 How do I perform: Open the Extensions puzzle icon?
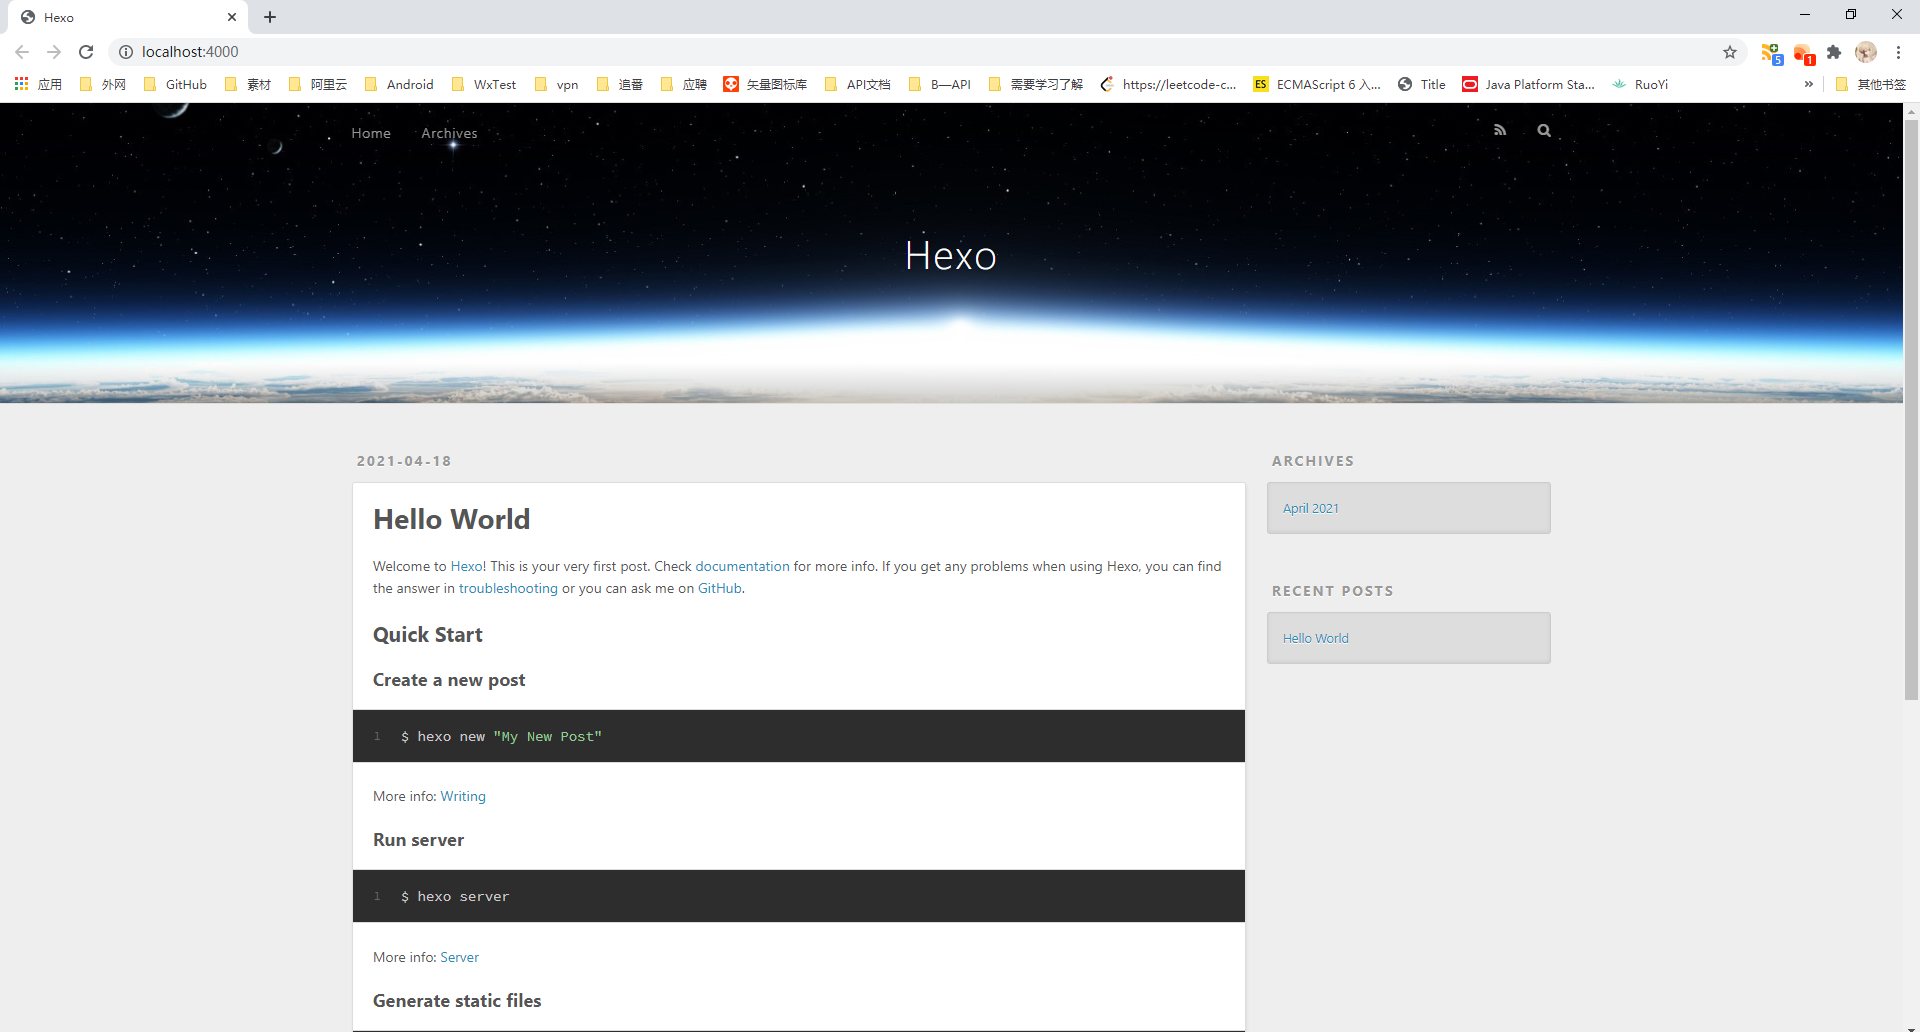[x=1834, y=52]
